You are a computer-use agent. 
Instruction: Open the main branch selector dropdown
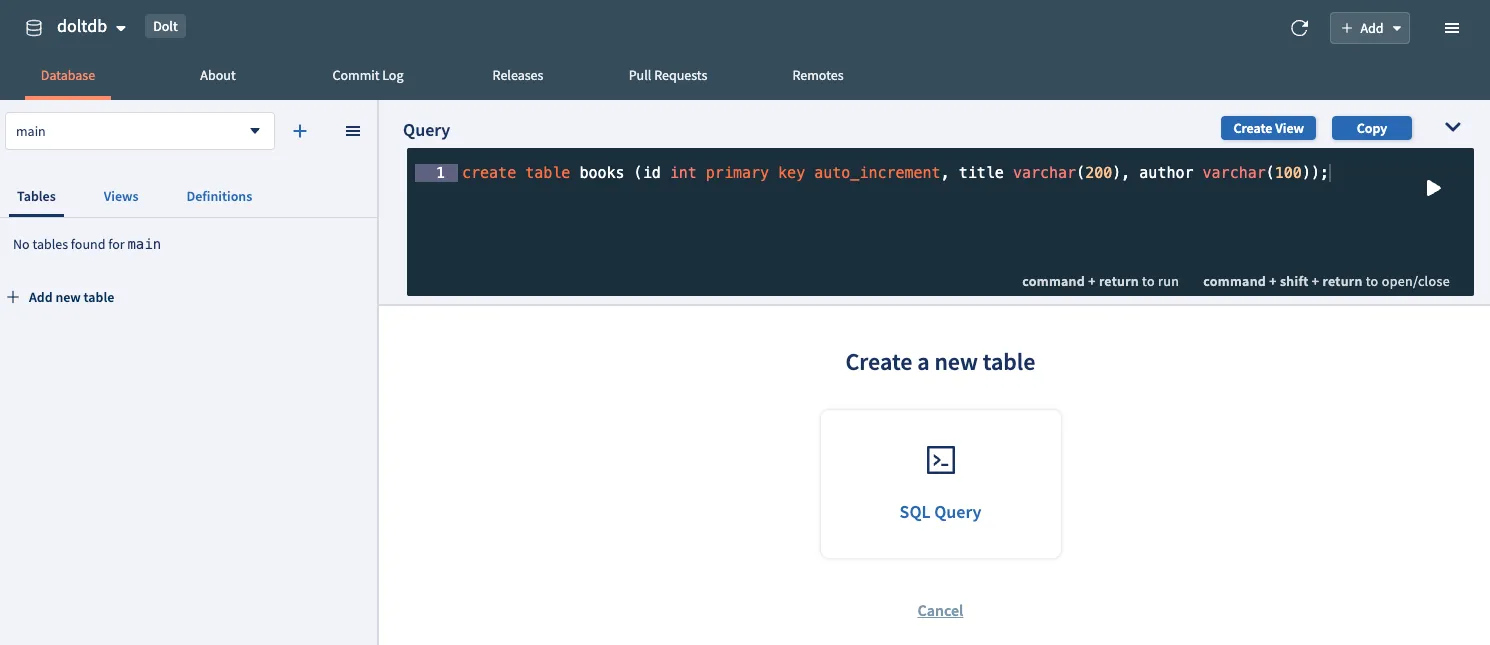(x=140, y=131)
